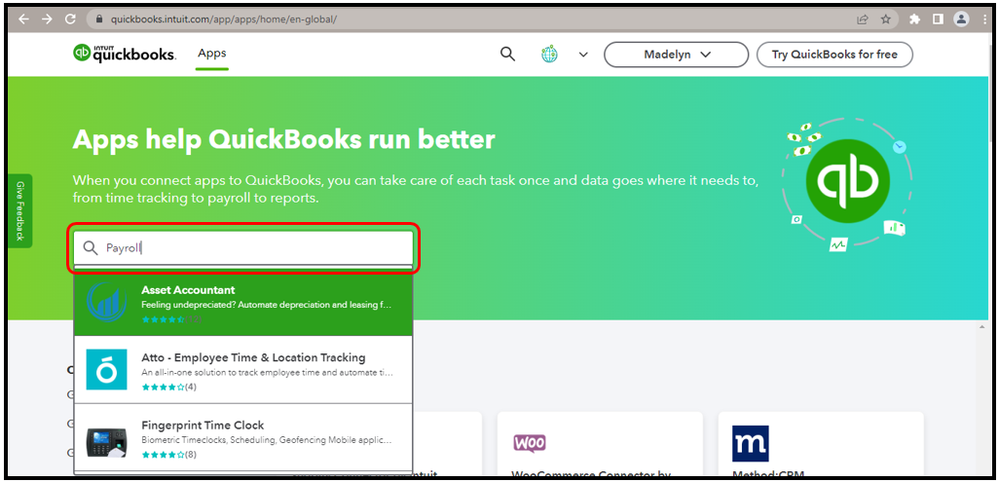The width and height of the screenshot is (999, 483).
Task: Click Try QuickBooks for free button
Action: tap(835, 55)
